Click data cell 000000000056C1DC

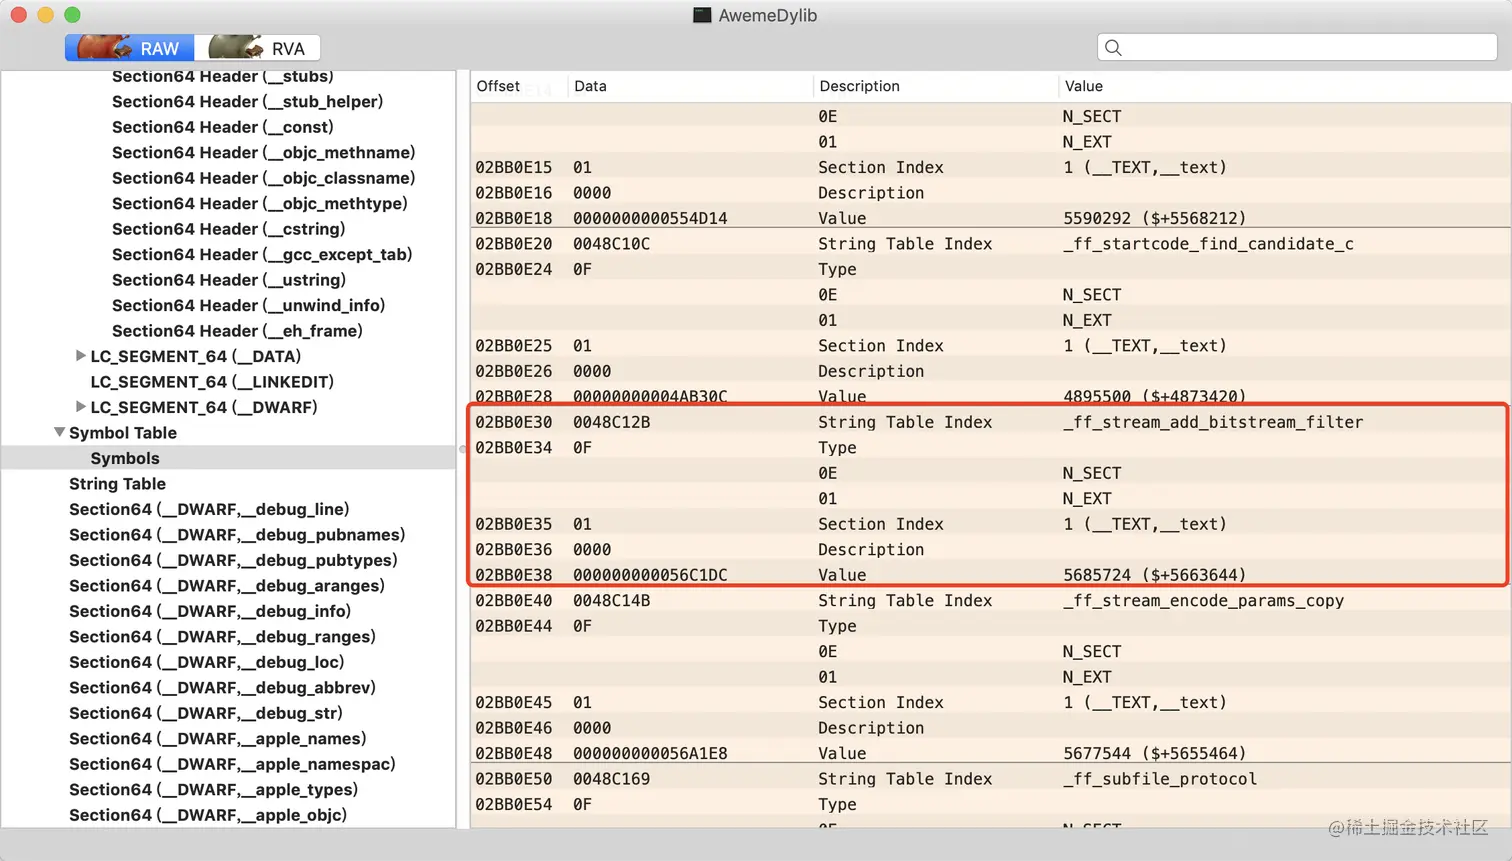tap(650, 575)
